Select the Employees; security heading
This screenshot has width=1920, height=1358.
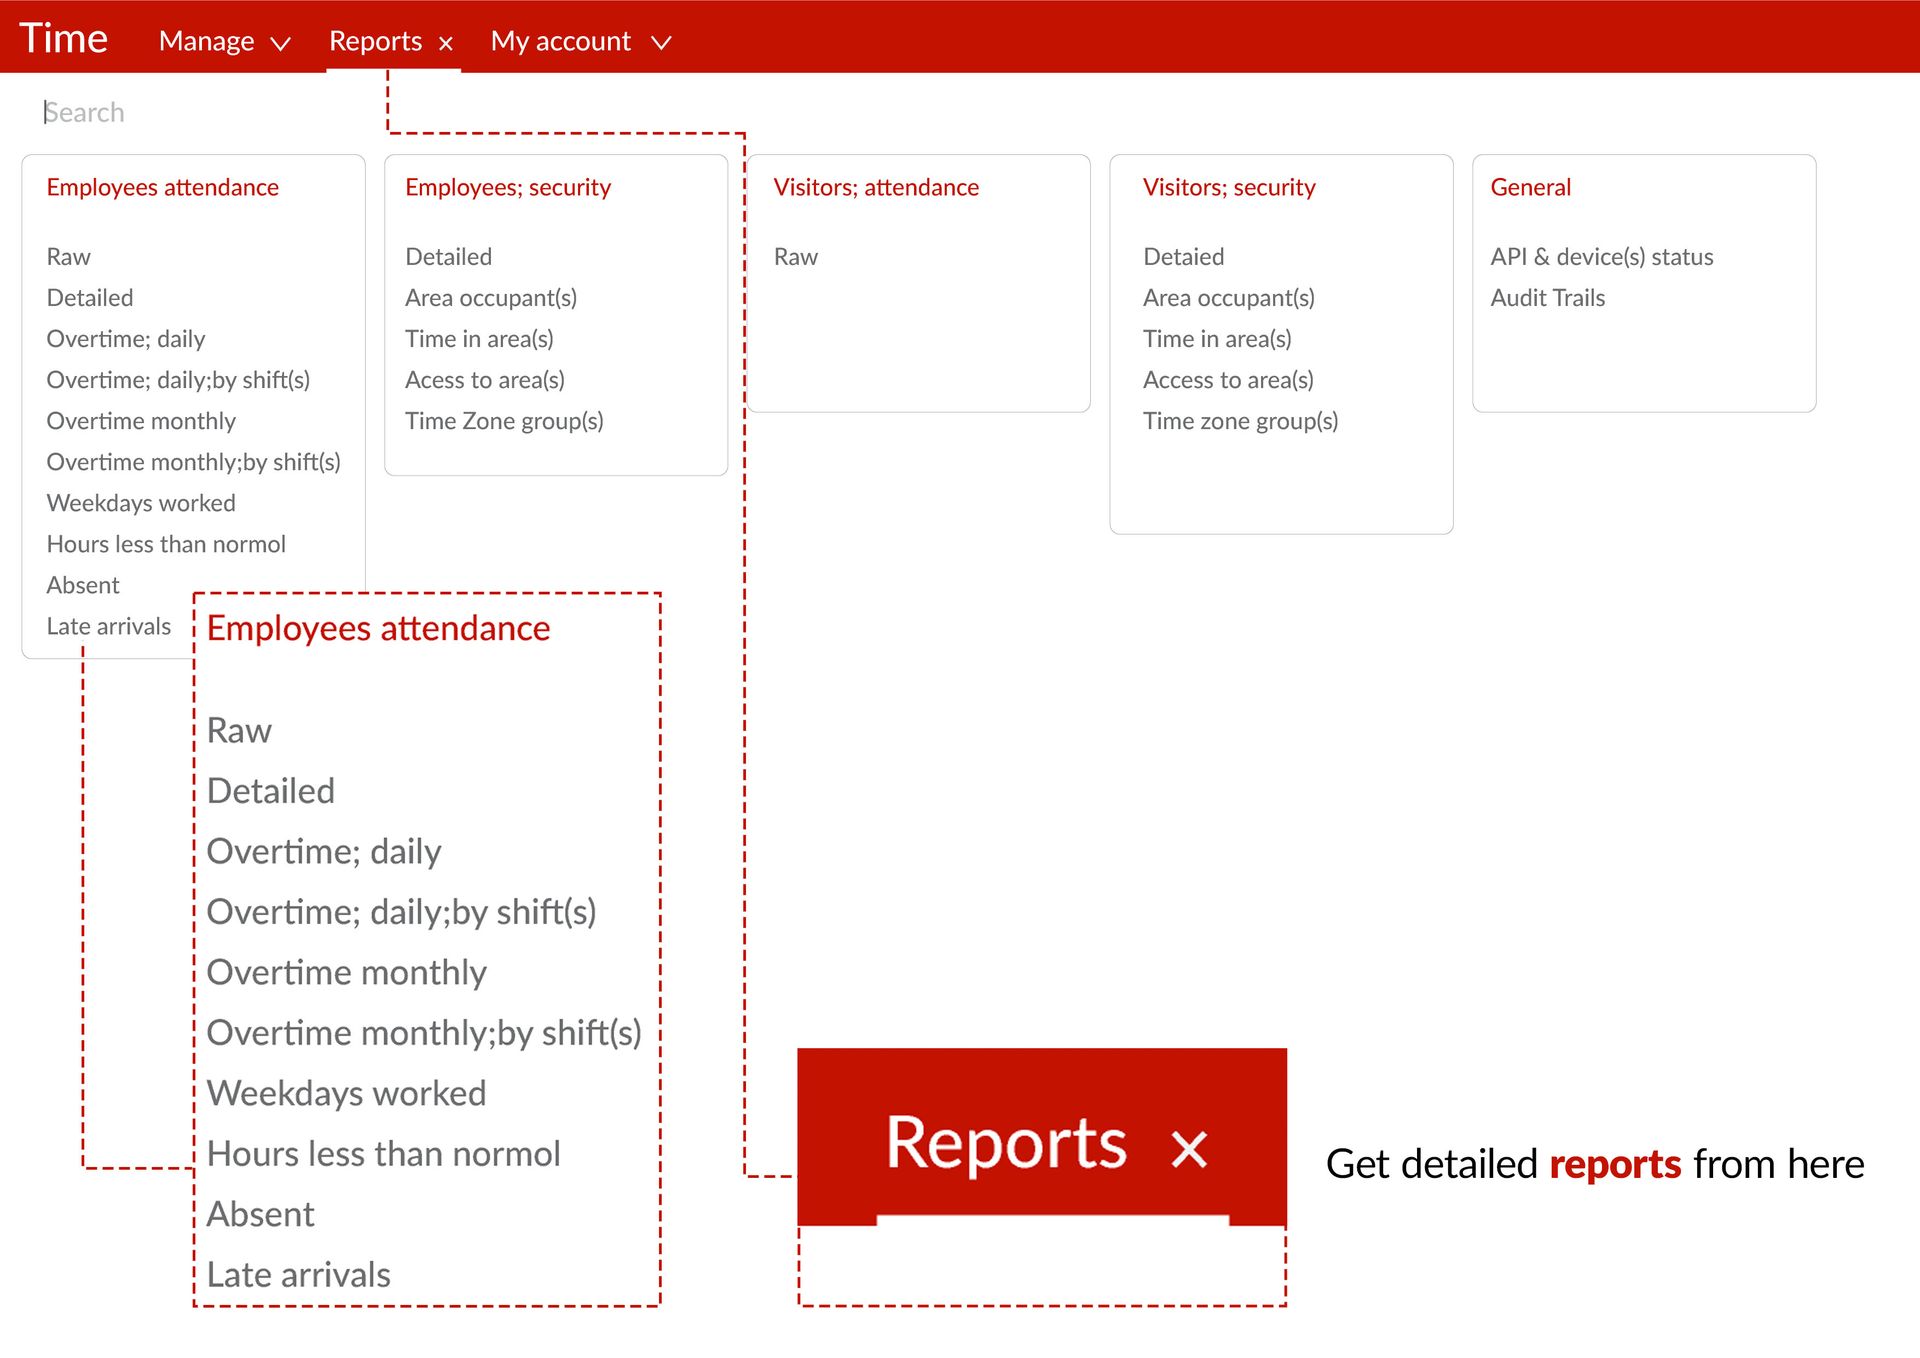tap(507, 187)
